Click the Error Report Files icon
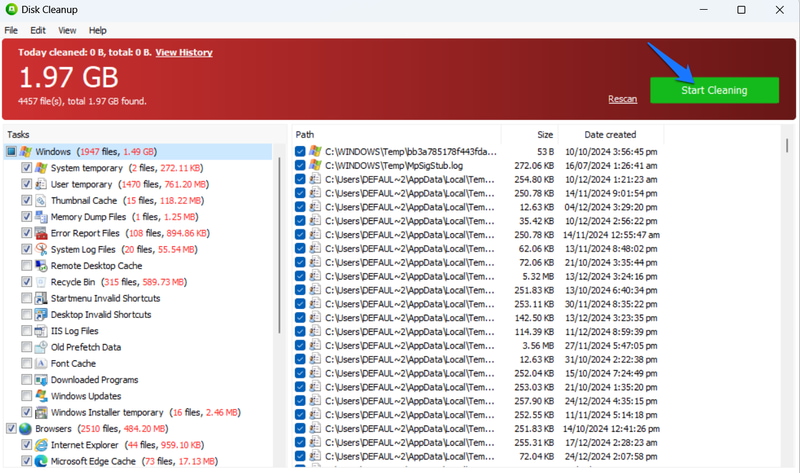 [41, 233]
